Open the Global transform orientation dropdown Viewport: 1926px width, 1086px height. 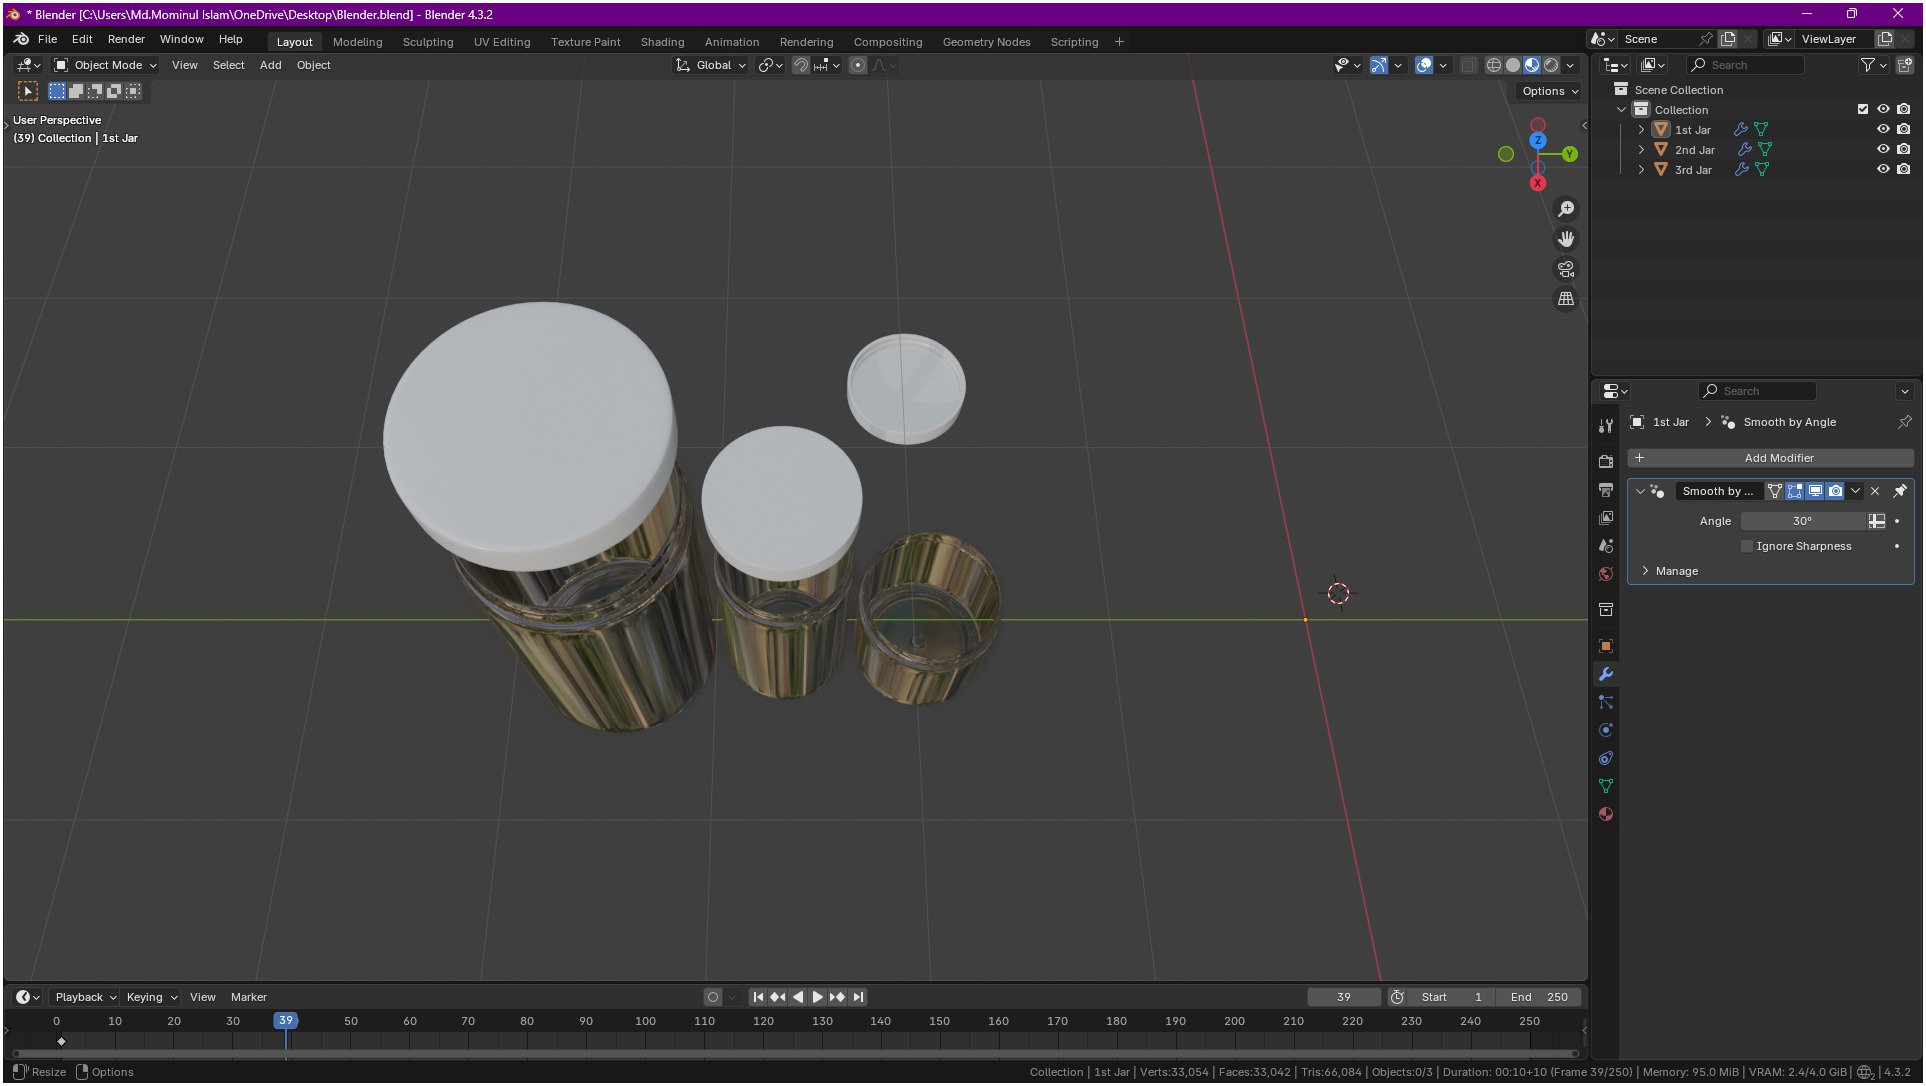tap(711, 65)
